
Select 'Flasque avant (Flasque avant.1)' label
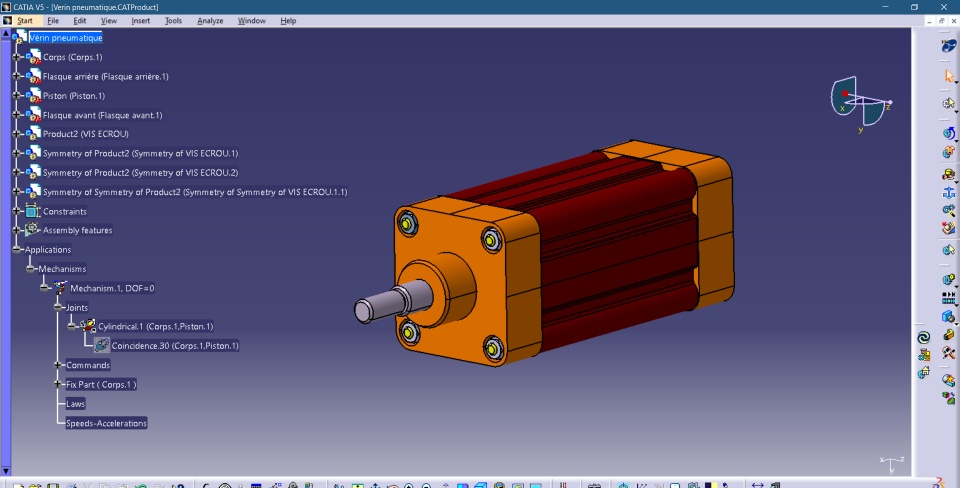coord(102,115)
